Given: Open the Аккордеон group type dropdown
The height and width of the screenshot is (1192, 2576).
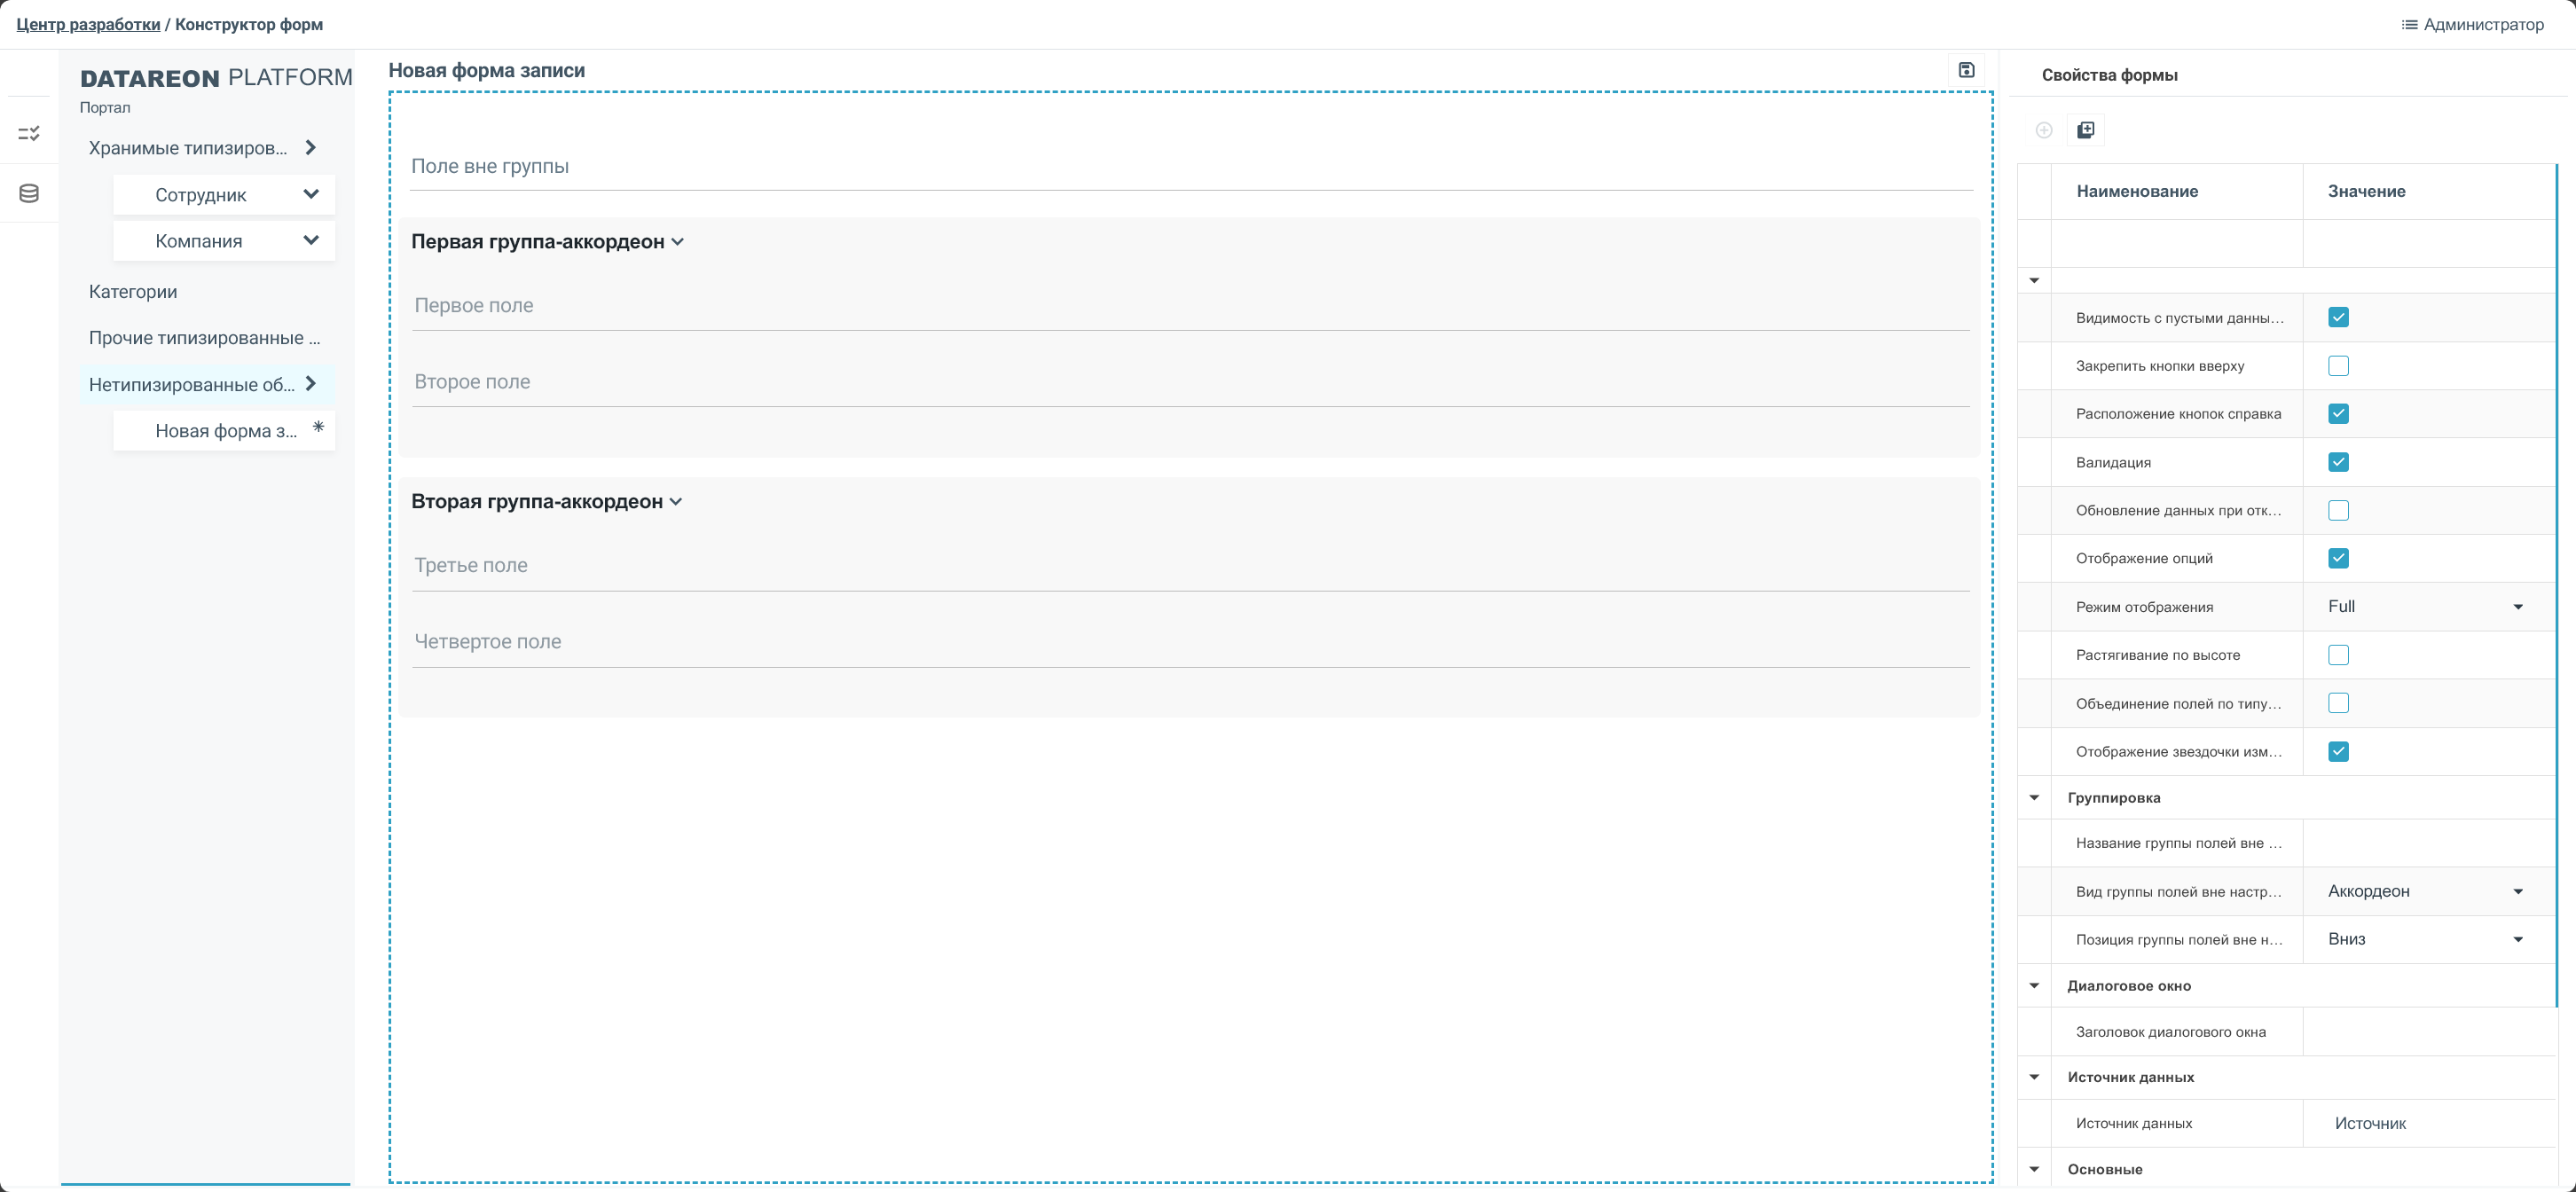Looking at the screenshot, I should point(2425,892).
